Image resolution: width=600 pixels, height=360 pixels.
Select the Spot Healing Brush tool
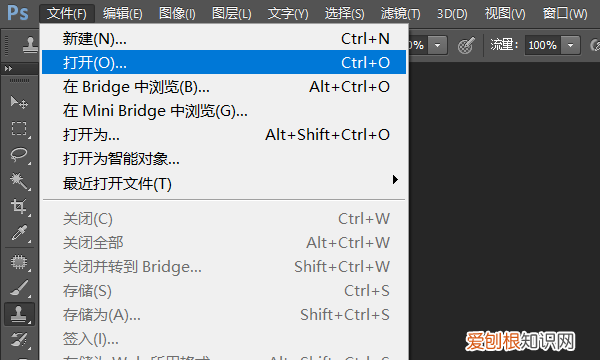click(19, 262)
